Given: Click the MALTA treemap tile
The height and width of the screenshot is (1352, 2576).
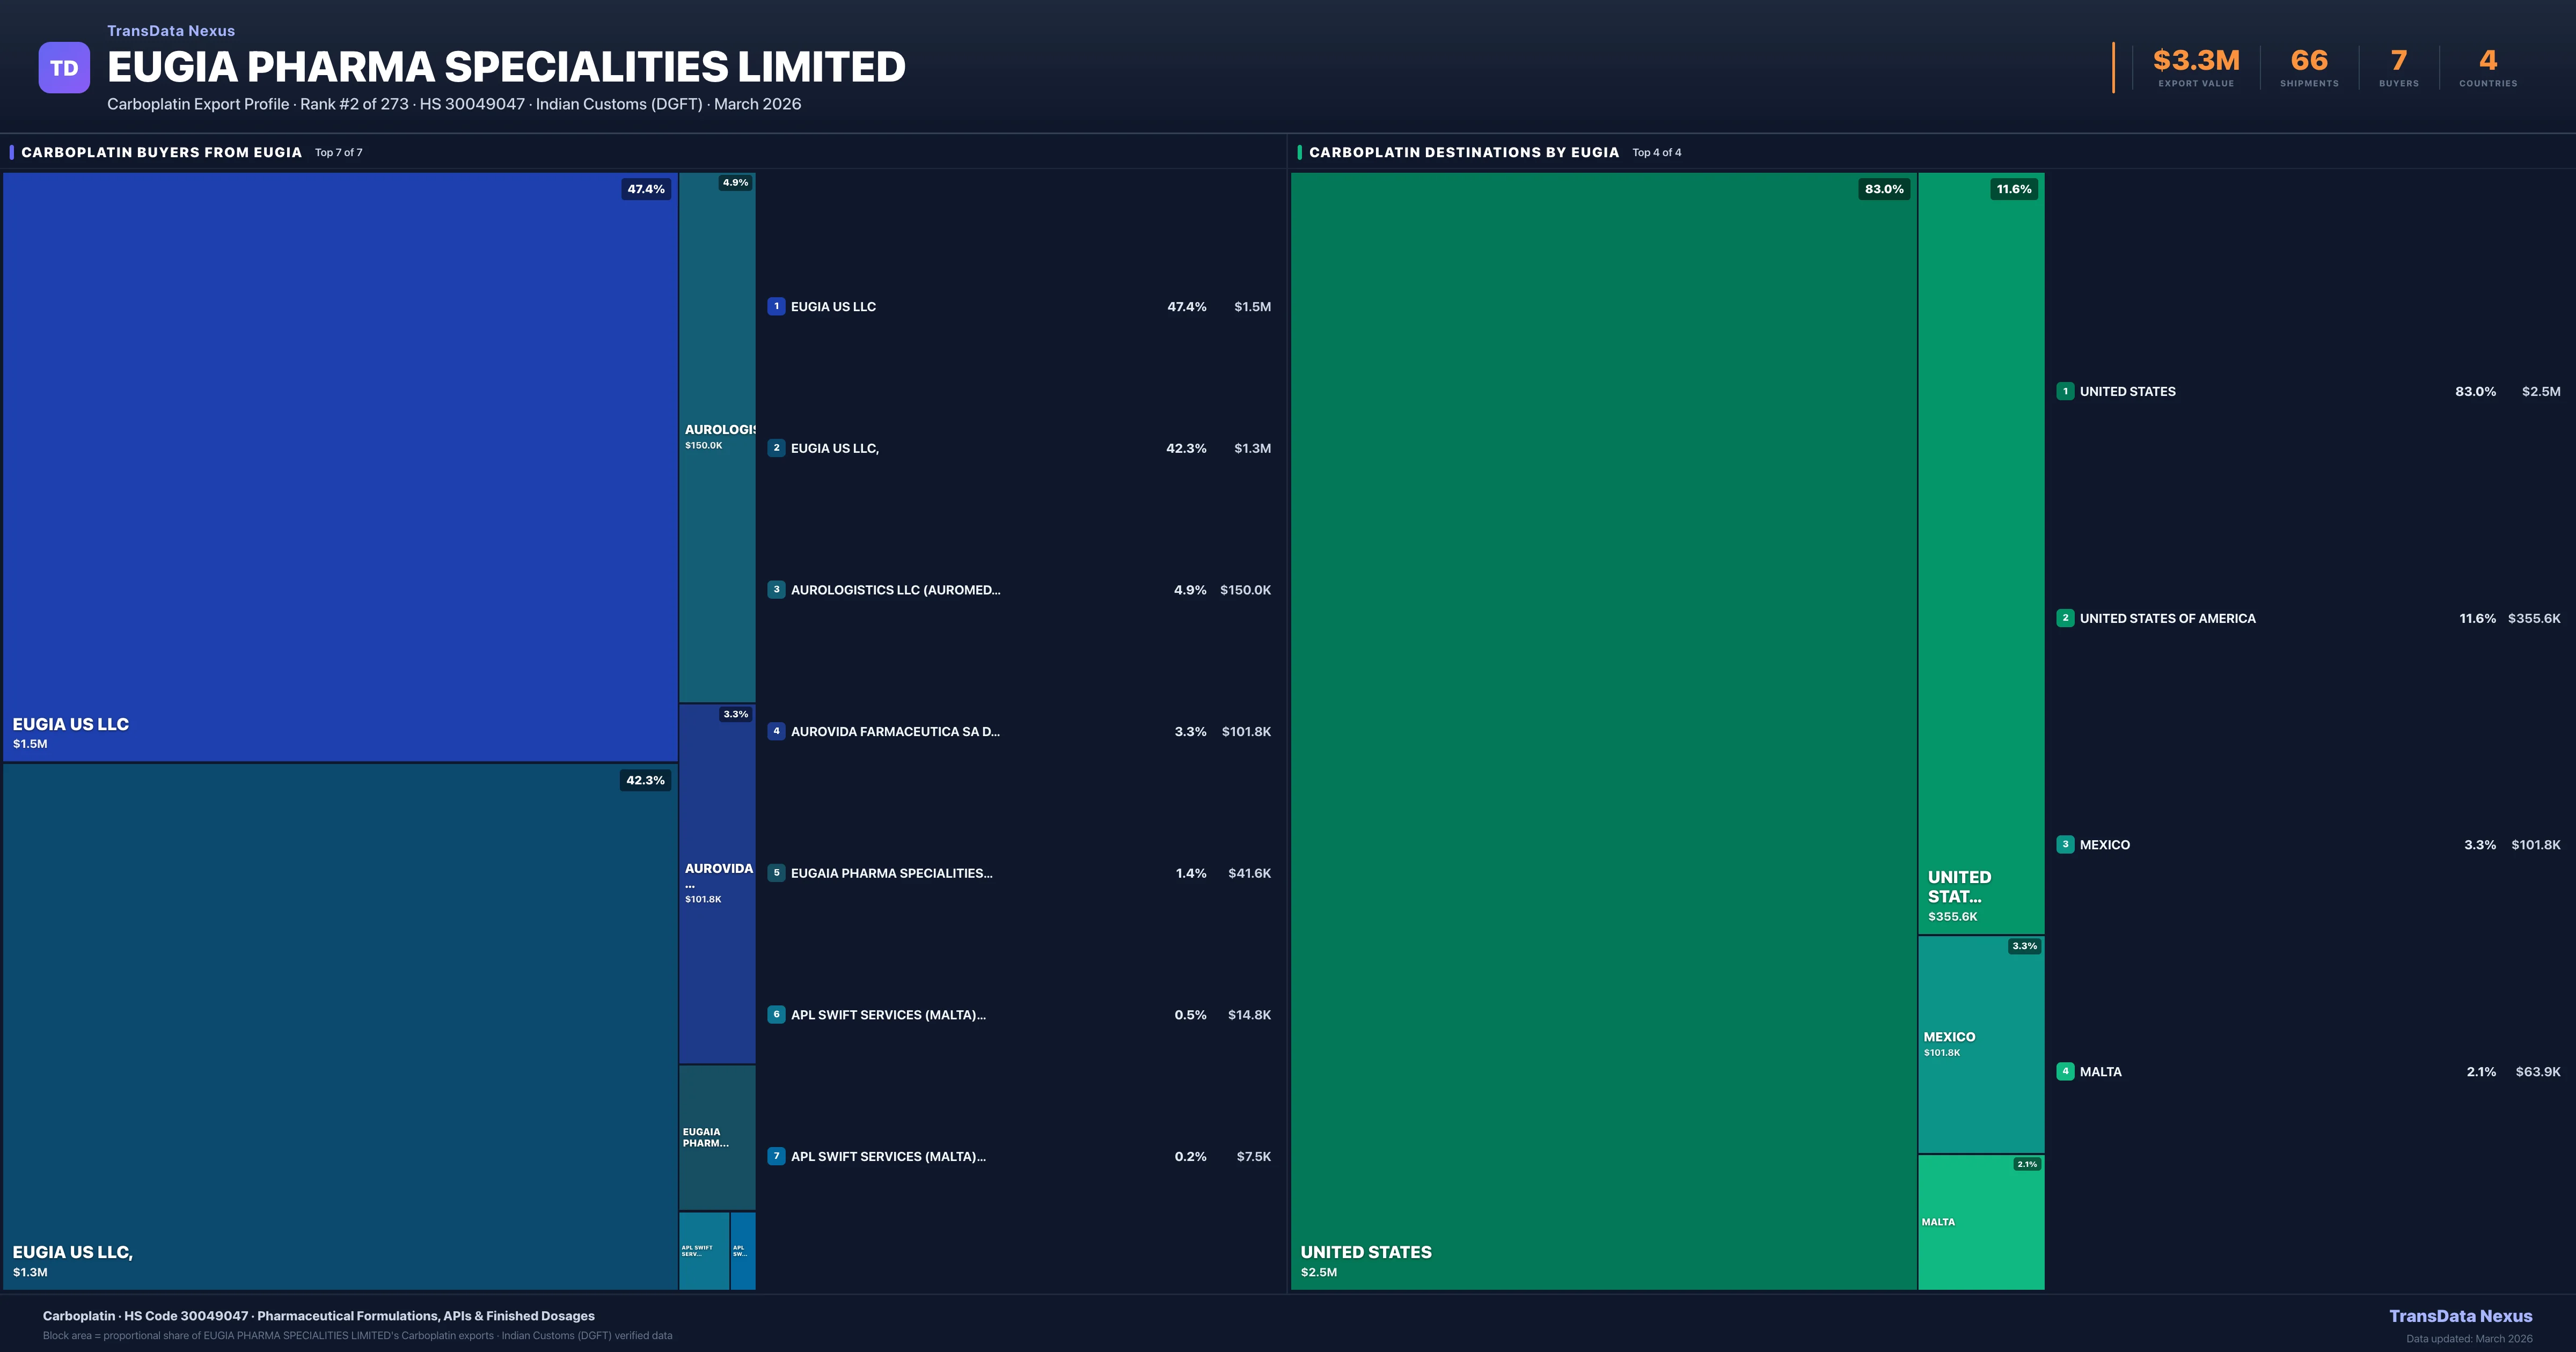Looking at the screenshot, I should [1980, 1222].
